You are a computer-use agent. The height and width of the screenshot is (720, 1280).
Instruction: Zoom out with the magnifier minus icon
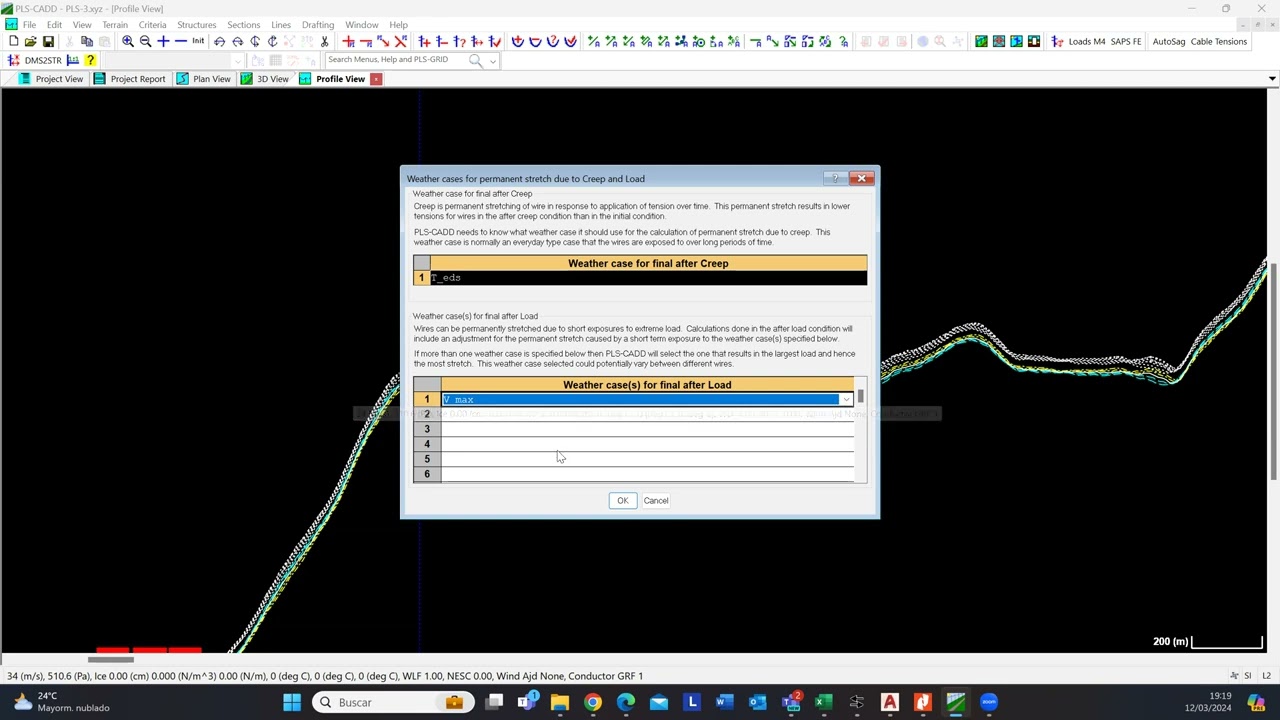point(145,41)
